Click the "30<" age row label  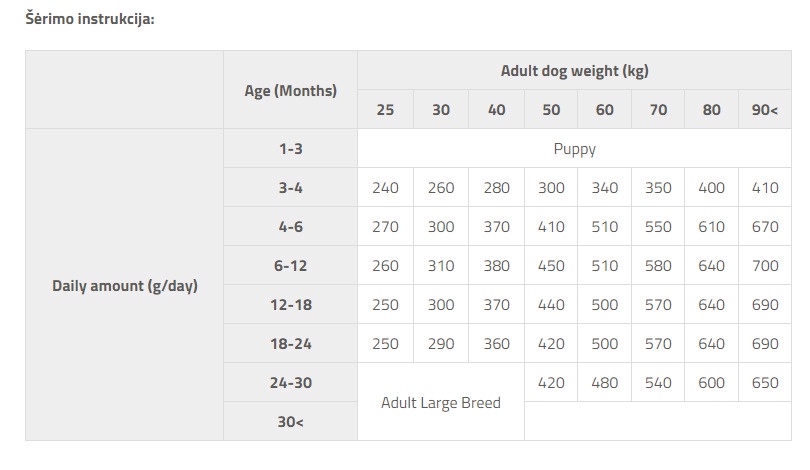(291, 422)
